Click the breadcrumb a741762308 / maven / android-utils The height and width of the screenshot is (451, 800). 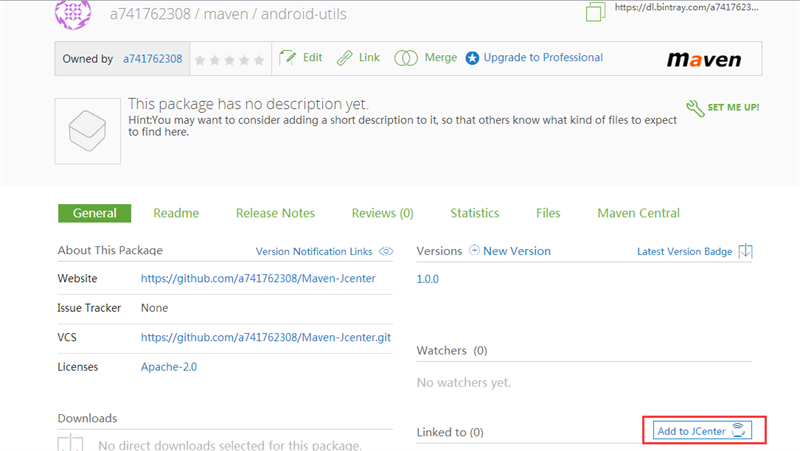click(228, 14)
